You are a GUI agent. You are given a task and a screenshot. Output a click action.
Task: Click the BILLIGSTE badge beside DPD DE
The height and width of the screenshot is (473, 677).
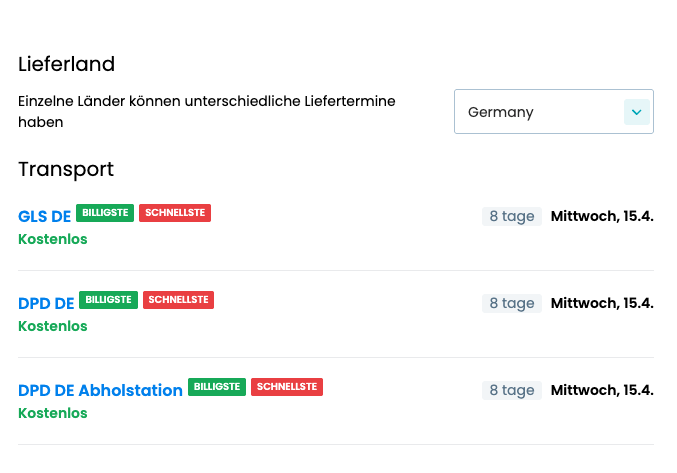(x=108, y=300)
